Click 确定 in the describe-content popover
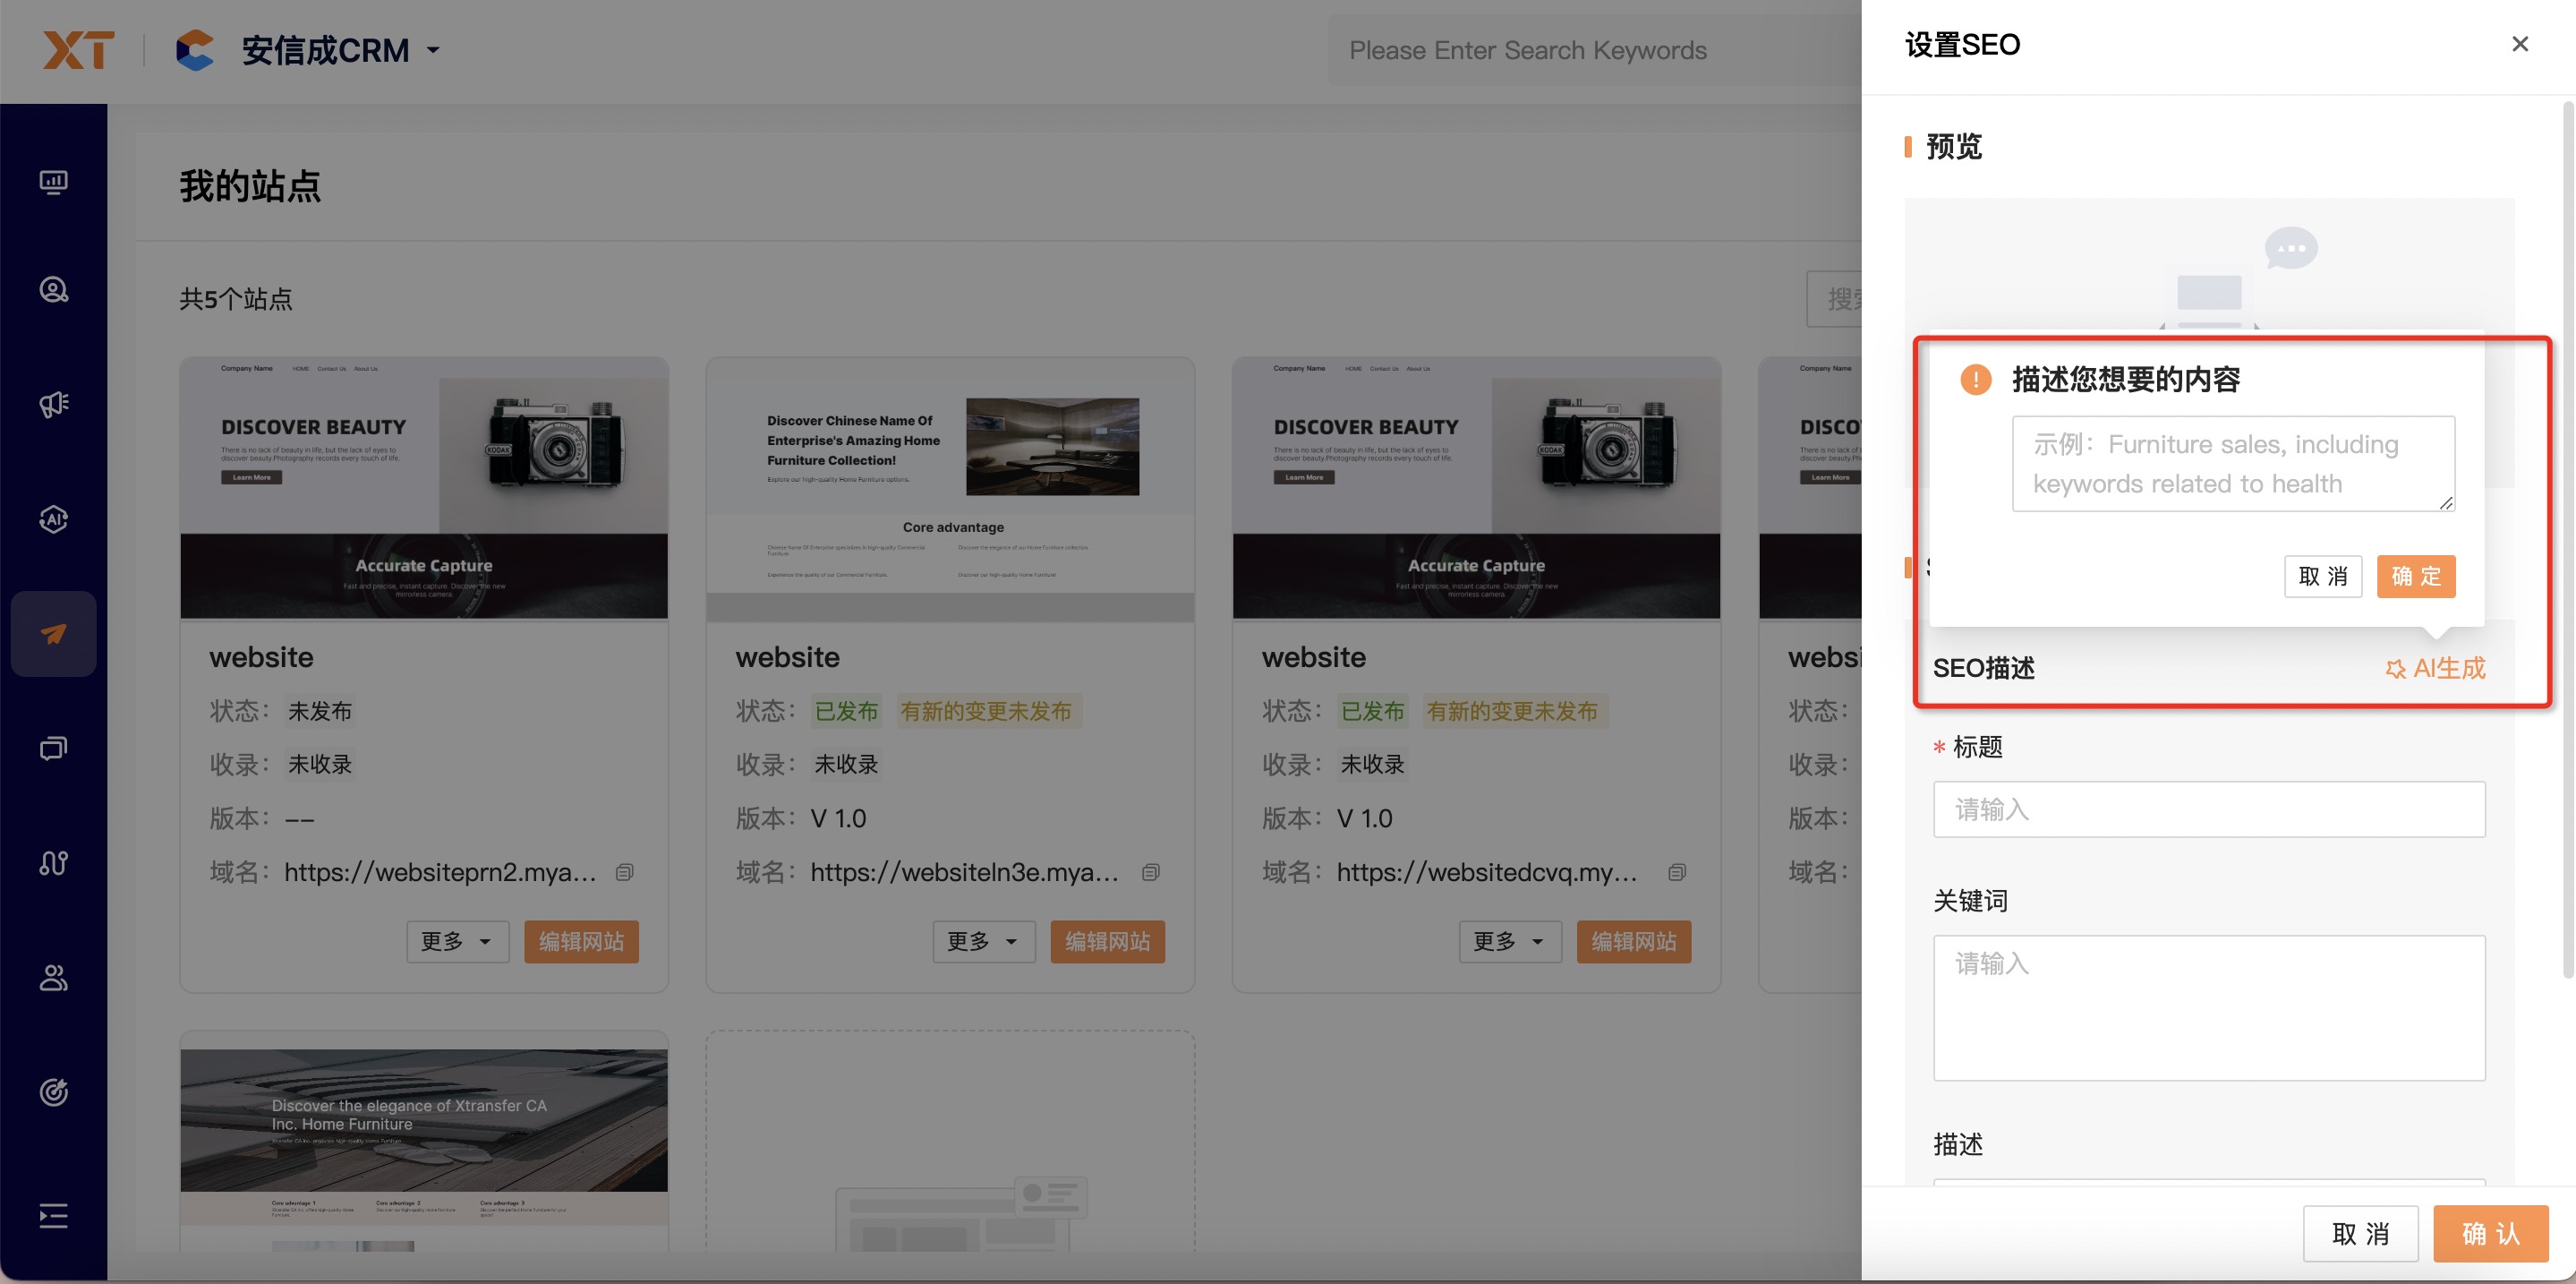The image size is (2576, 1284). point(2415,576)
